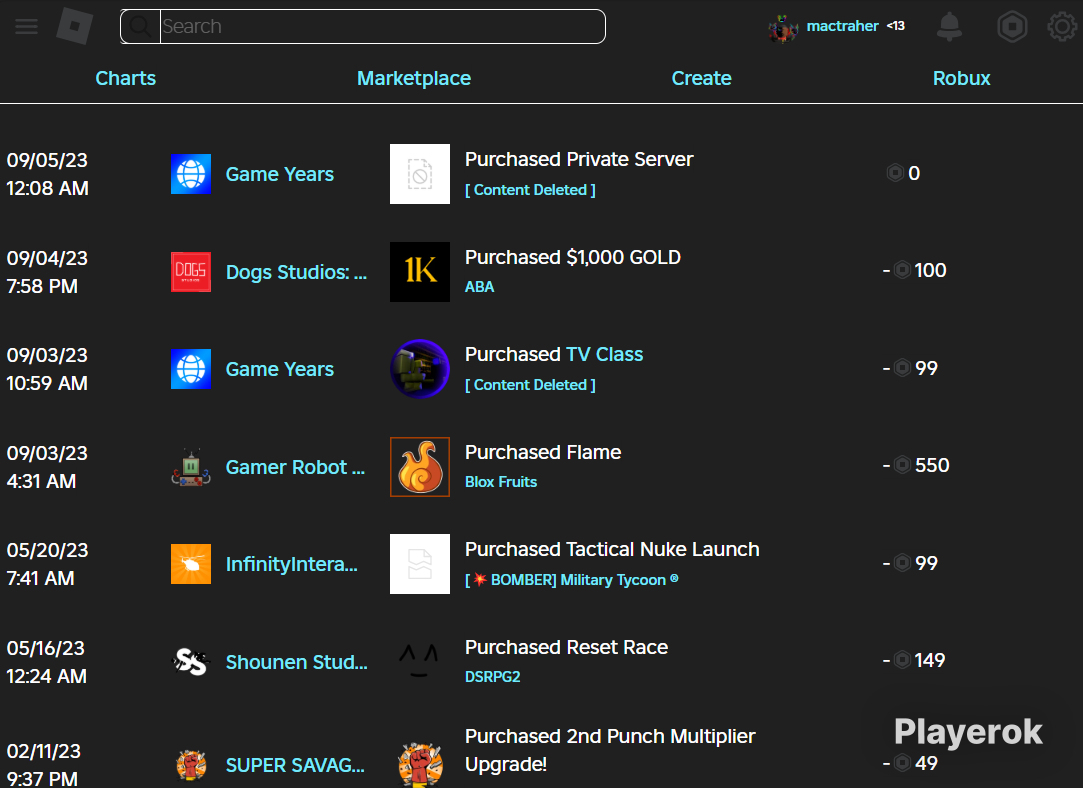The image size is (1083, 788).
Task: Open the TV Class item thumbnail
Action: [x=420, y=369]
